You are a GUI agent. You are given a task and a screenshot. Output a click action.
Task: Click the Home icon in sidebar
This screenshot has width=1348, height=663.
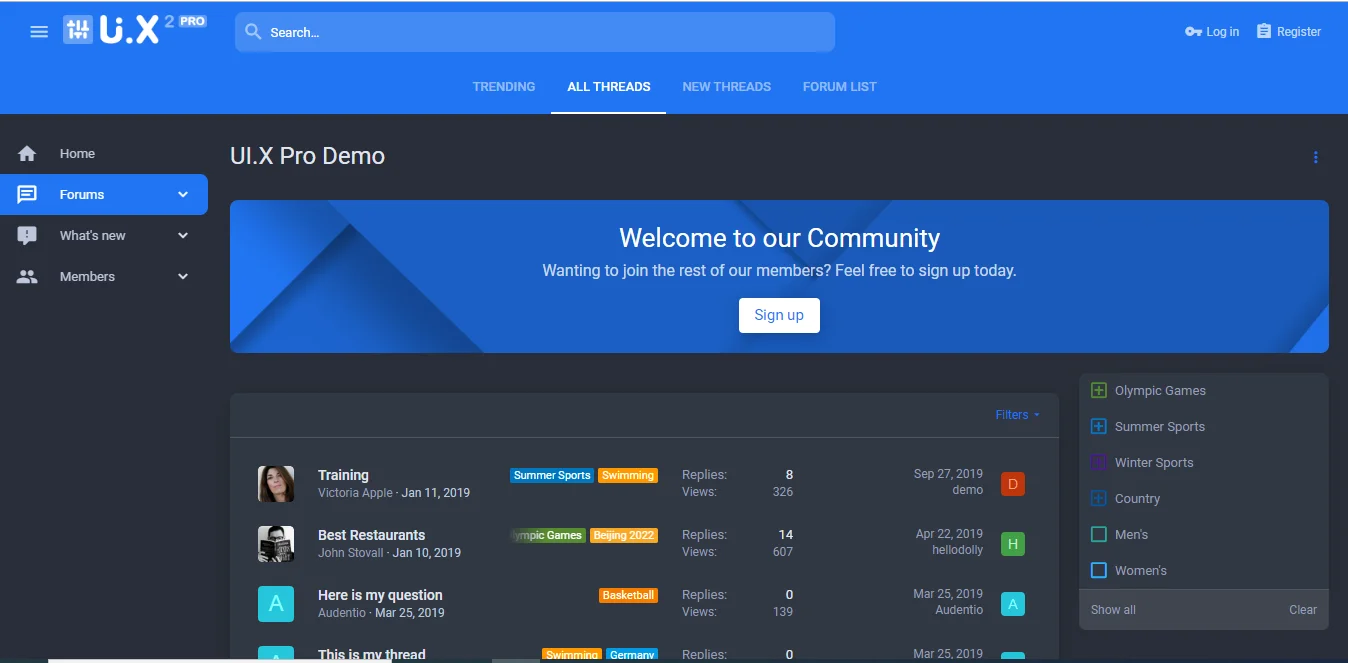point(27,154)
